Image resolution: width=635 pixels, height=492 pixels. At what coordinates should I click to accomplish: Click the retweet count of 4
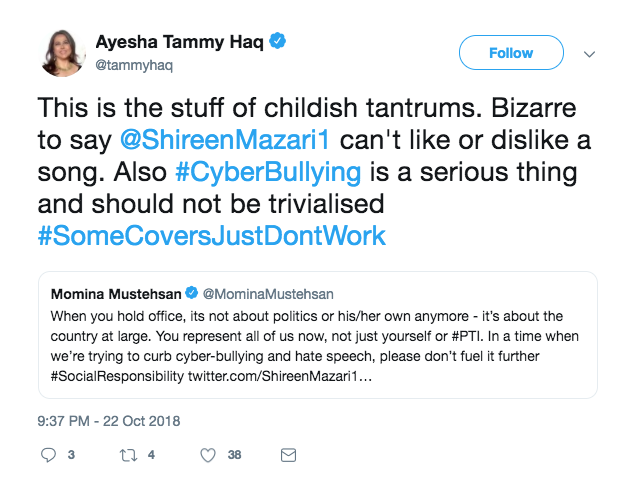150,455
